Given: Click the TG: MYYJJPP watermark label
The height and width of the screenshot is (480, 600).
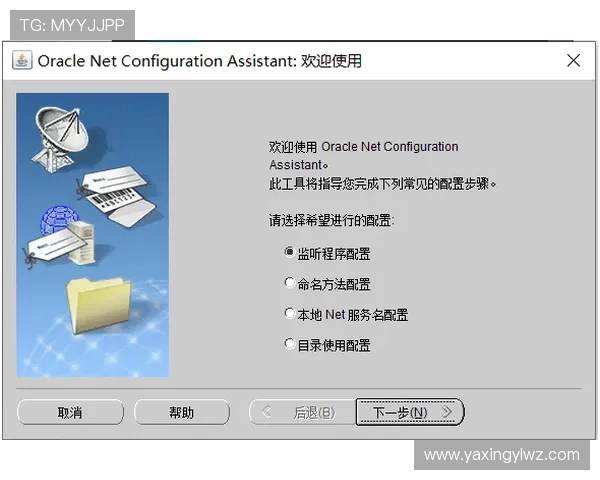Looking at the screenshot, I should [x=72, y=25].
